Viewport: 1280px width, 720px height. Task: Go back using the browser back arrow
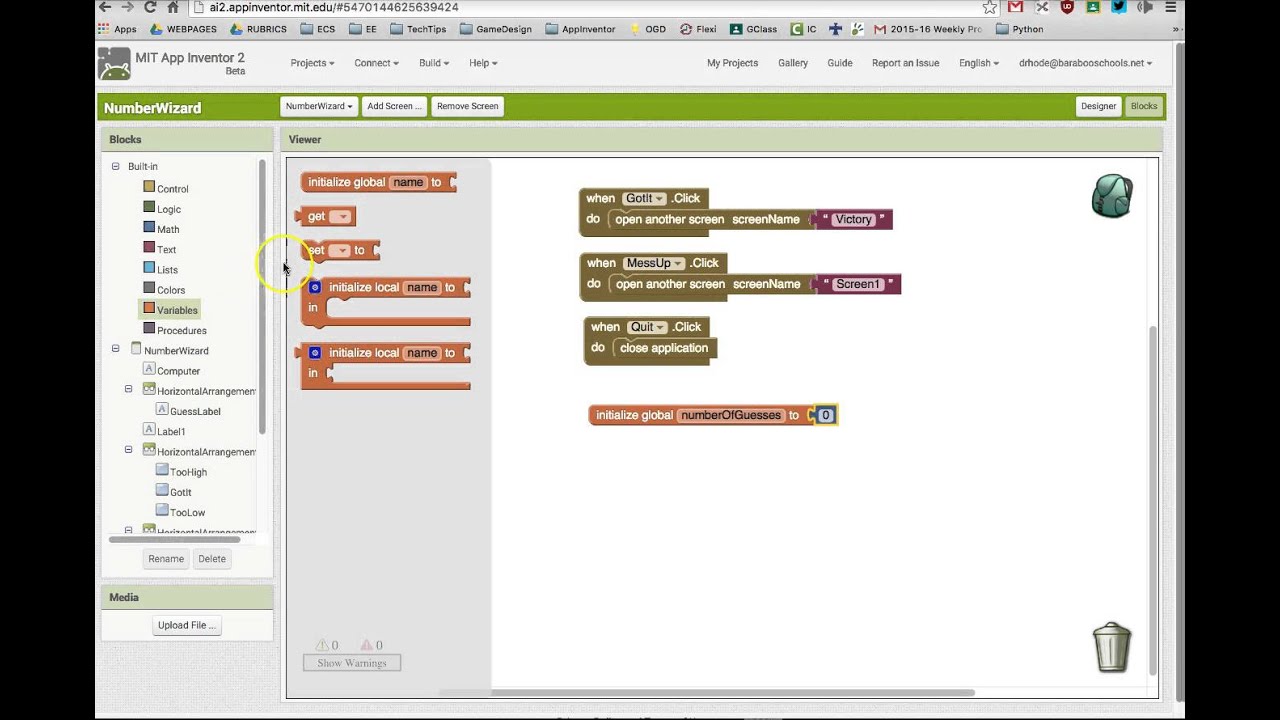tap(105, 7)
